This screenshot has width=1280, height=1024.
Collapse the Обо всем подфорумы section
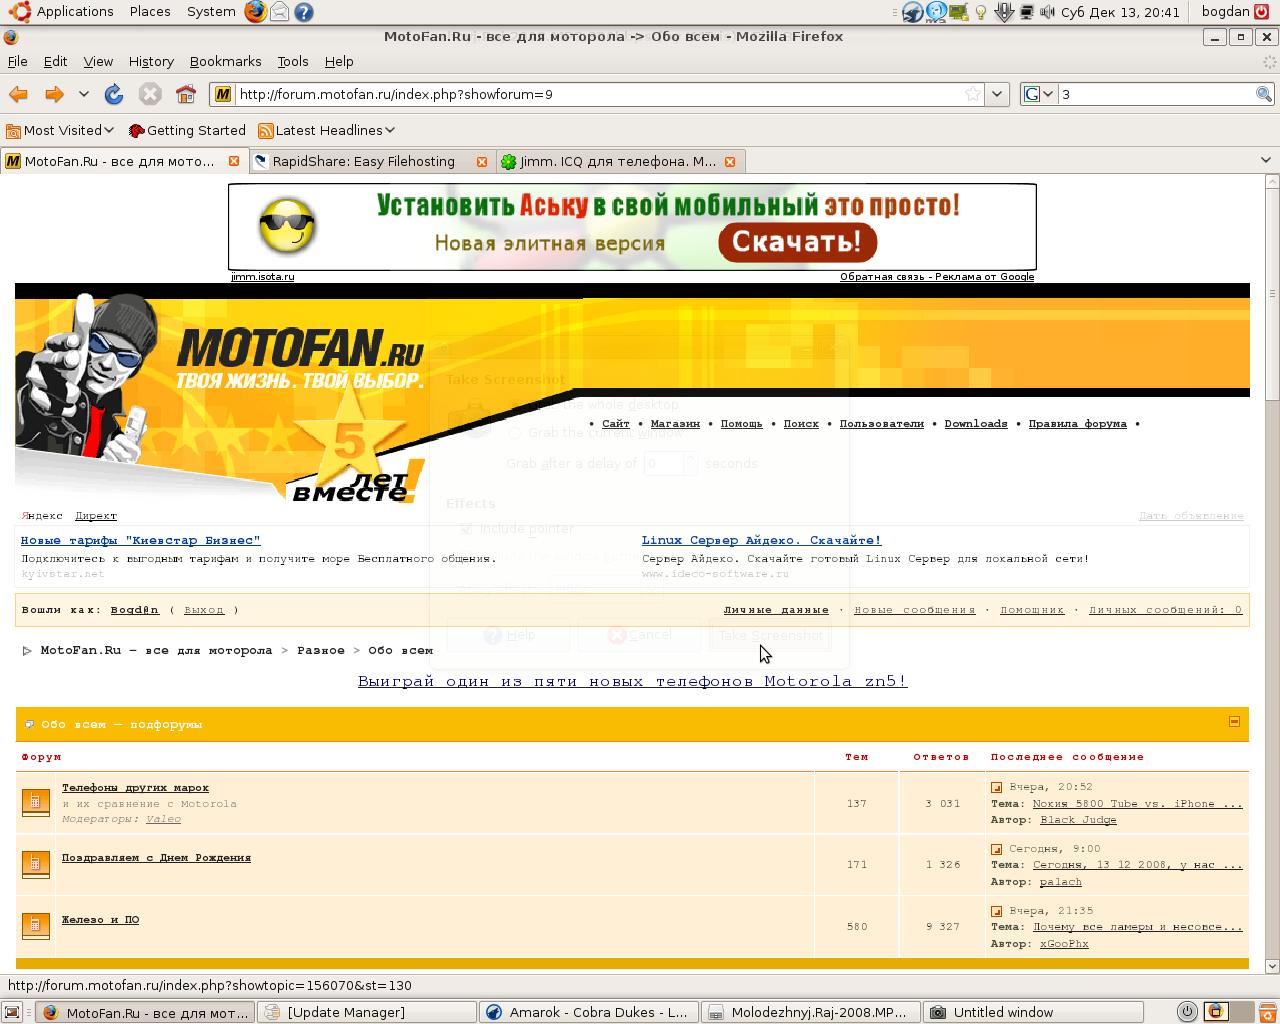coord(1234,721)
